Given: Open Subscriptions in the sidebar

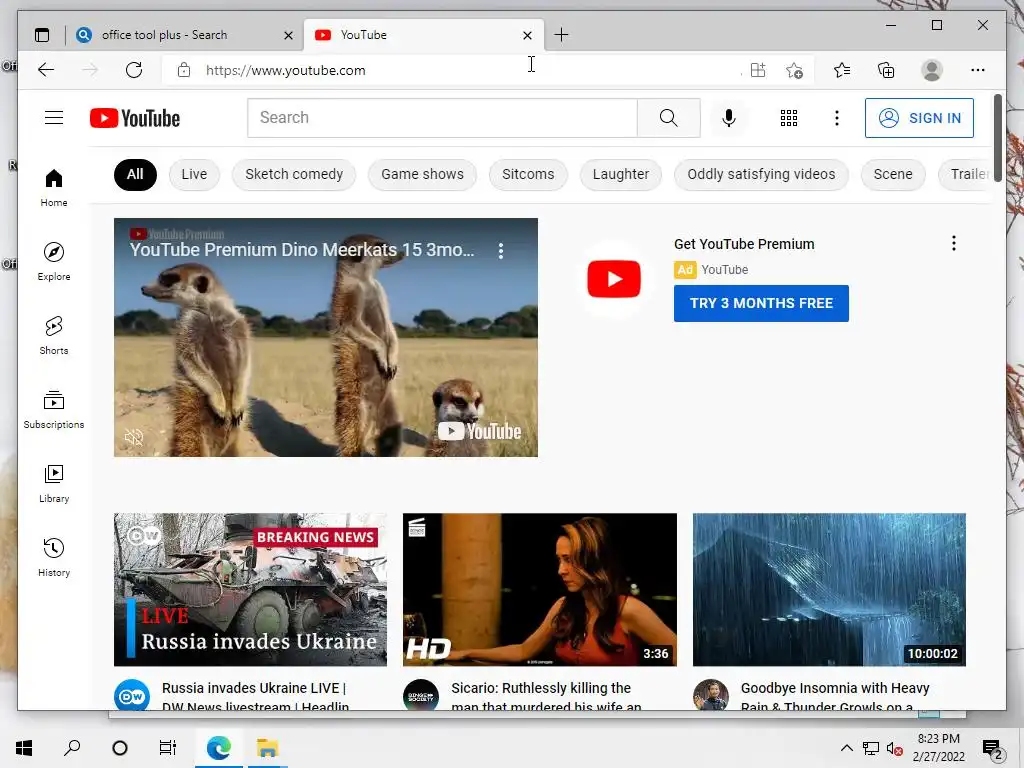Looking at the screenshot, I should (54, 409).
